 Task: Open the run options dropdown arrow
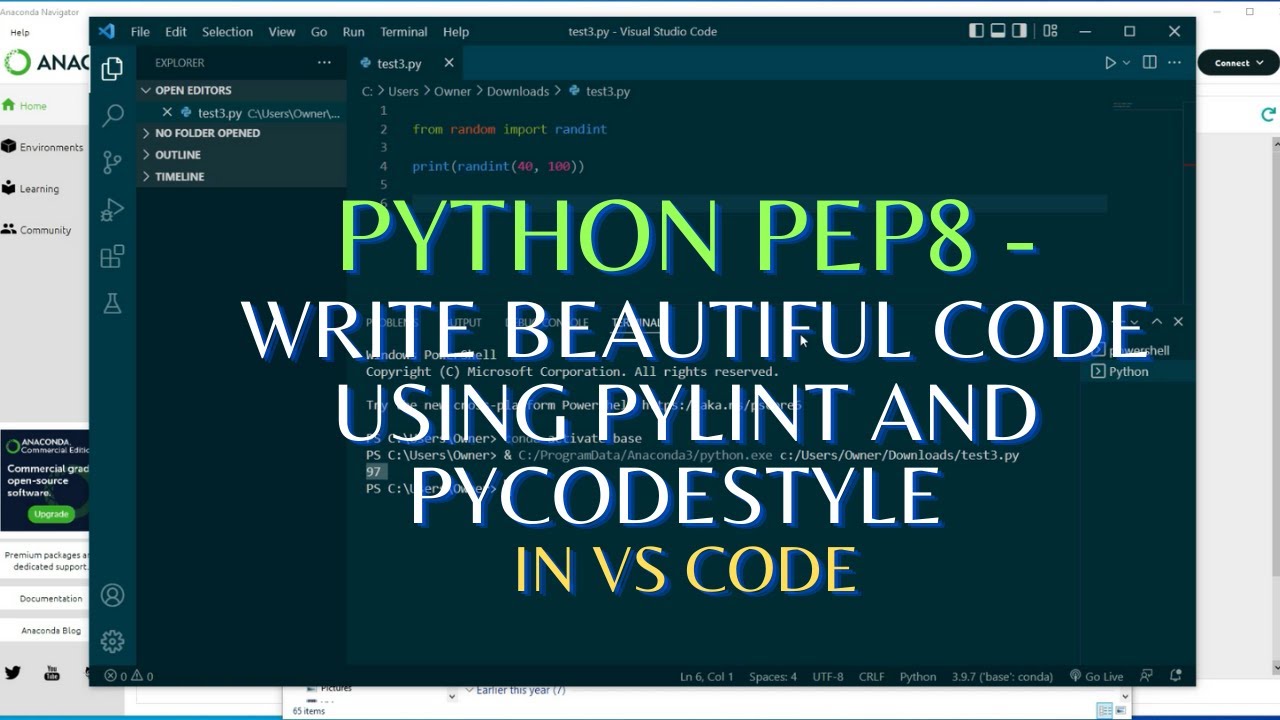[x=1126, y=63]
